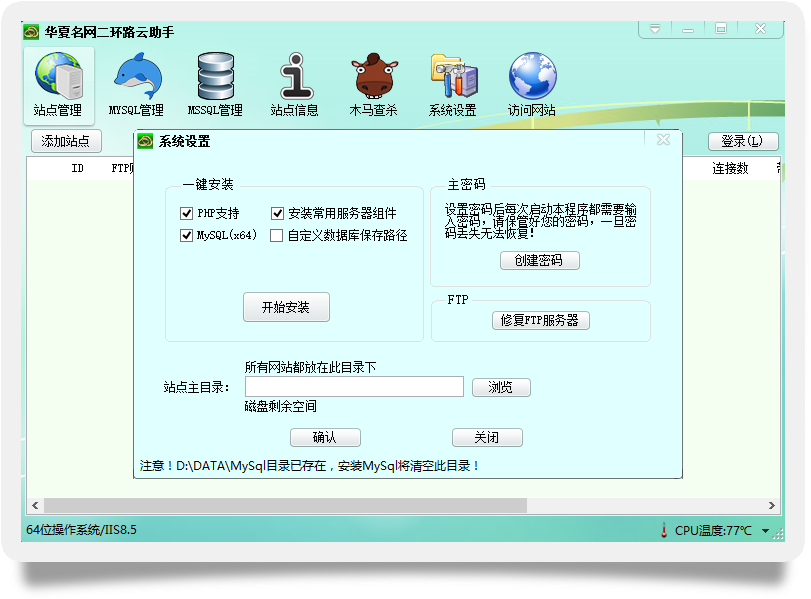
Task: Open MSSQL管理 database icon
Action: [x=215, y=85]
